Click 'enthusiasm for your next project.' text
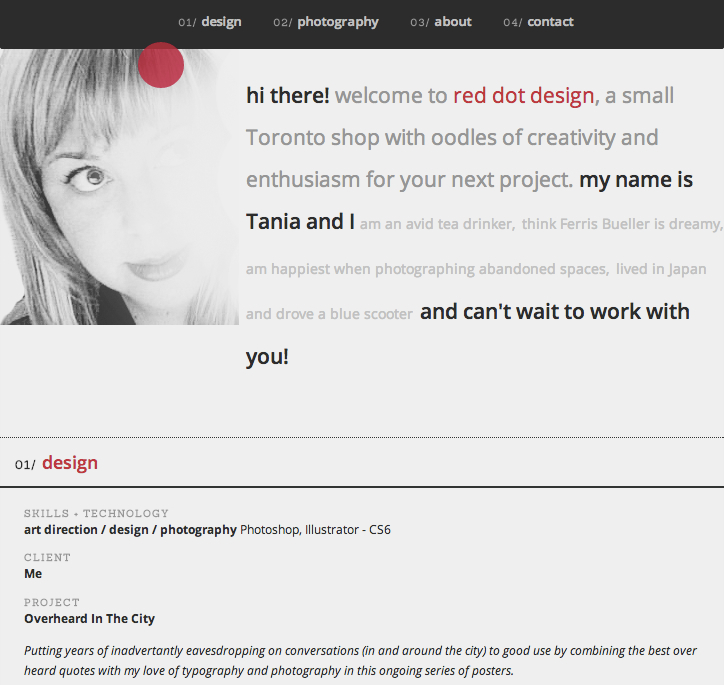724x685 pixels. (410, 180)
